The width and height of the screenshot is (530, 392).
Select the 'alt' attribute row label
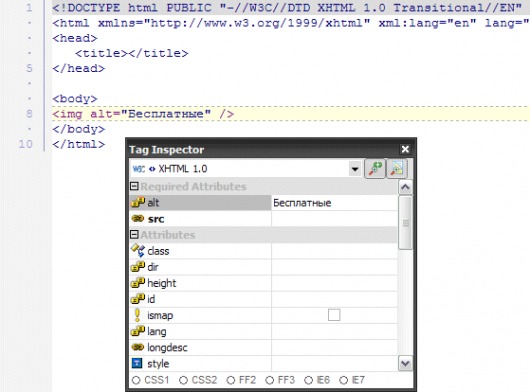153,203
